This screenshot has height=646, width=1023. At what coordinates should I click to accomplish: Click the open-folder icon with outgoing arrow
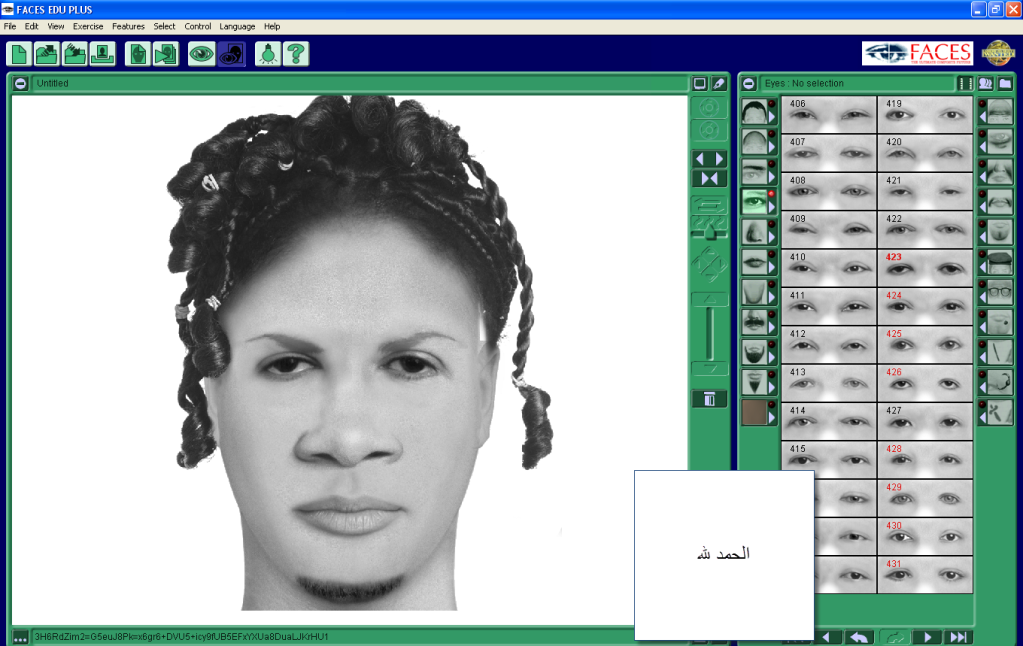click(x=46, y=54)
